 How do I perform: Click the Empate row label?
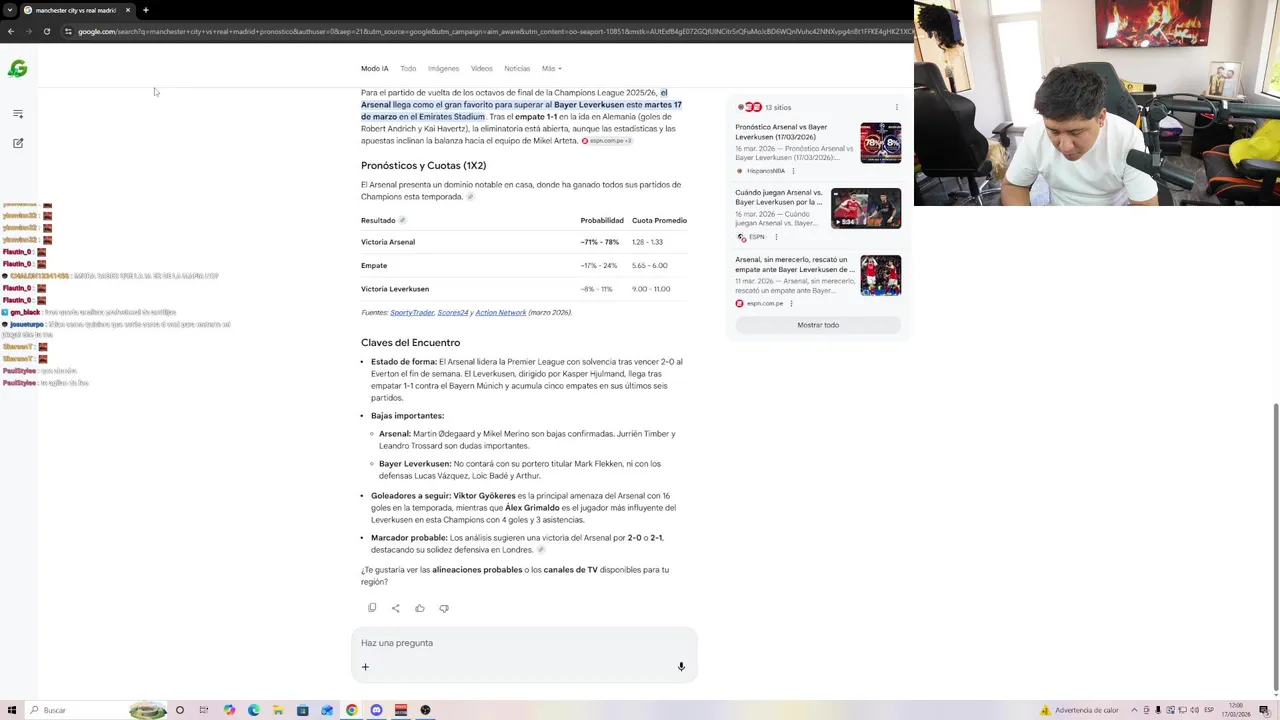click(374, 265)
